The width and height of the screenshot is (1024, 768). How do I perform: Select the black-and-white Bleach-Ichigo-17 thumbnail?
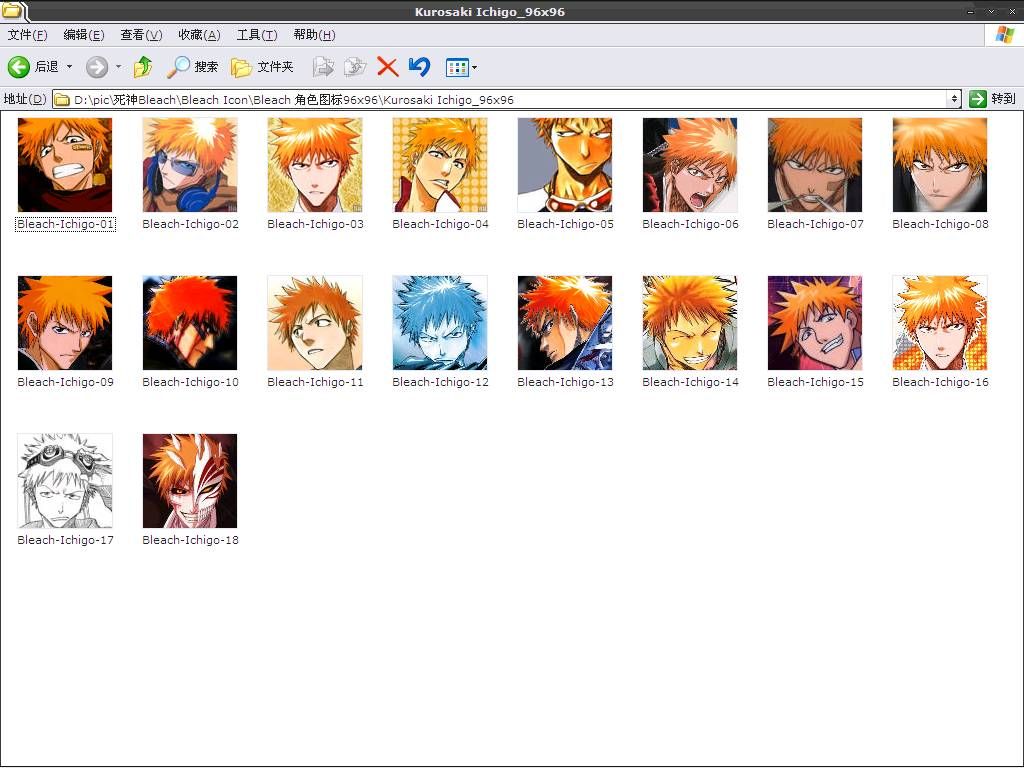click(x=65, y=481)
